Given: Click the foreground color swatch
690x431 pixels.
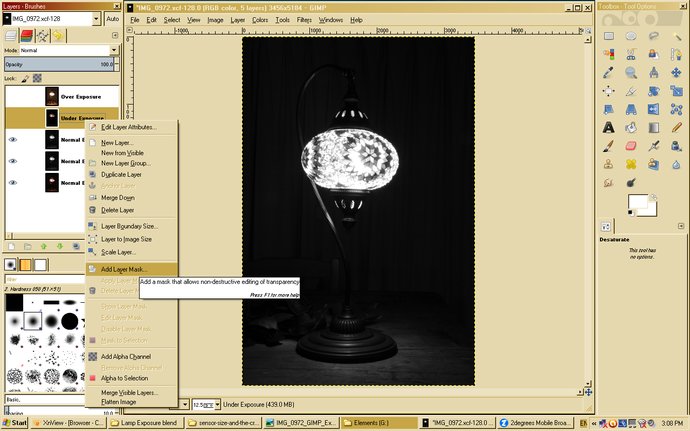Looking at the screenshot, I should pos(638,203).
